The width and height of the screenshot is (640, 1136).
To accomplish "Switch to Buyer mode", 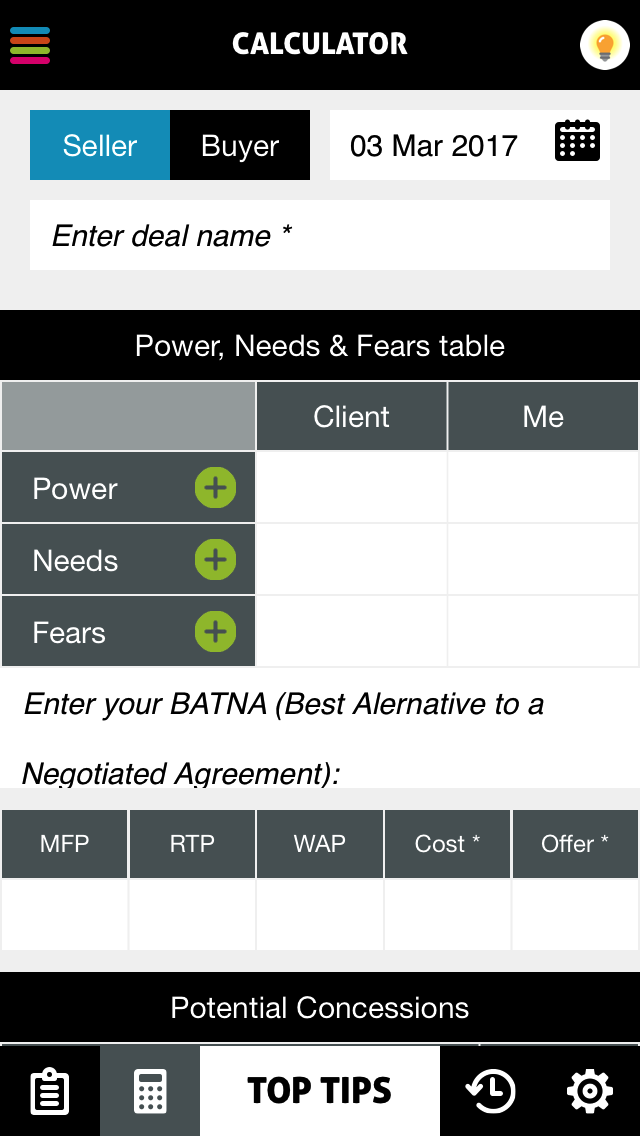I will coord(240,146).
